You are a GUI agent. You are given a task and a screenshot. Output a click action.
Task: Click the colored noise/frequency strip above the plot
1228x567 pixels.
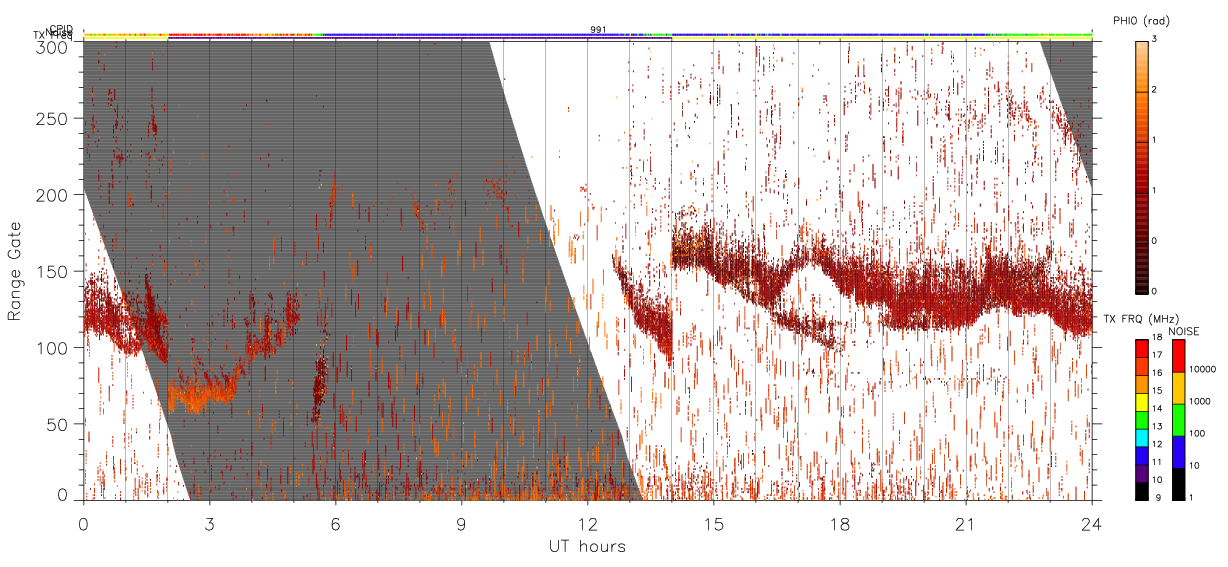[x=587, y=36]
